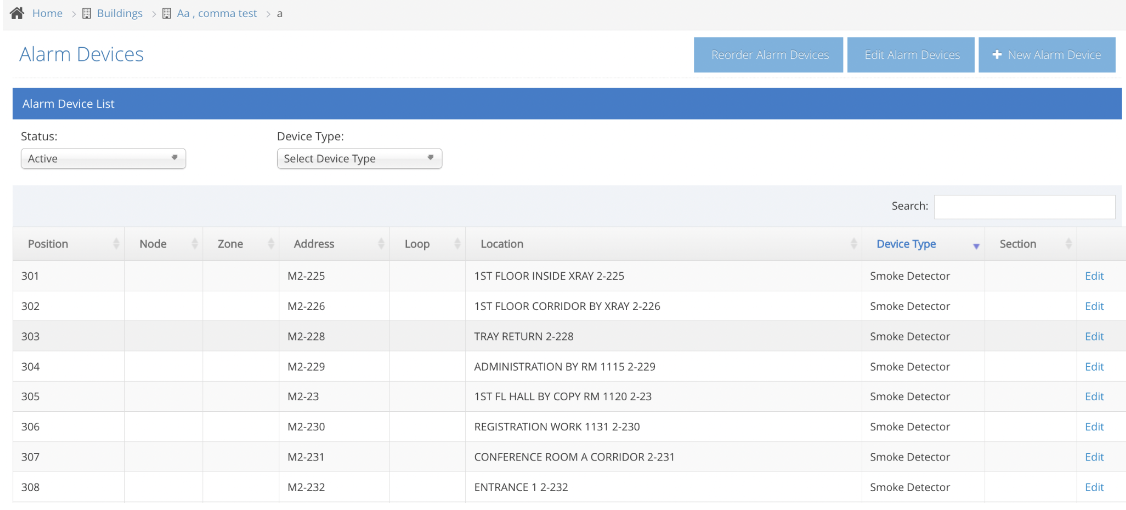Click TRAY RETURN 2-228 location text

point(524,336)
